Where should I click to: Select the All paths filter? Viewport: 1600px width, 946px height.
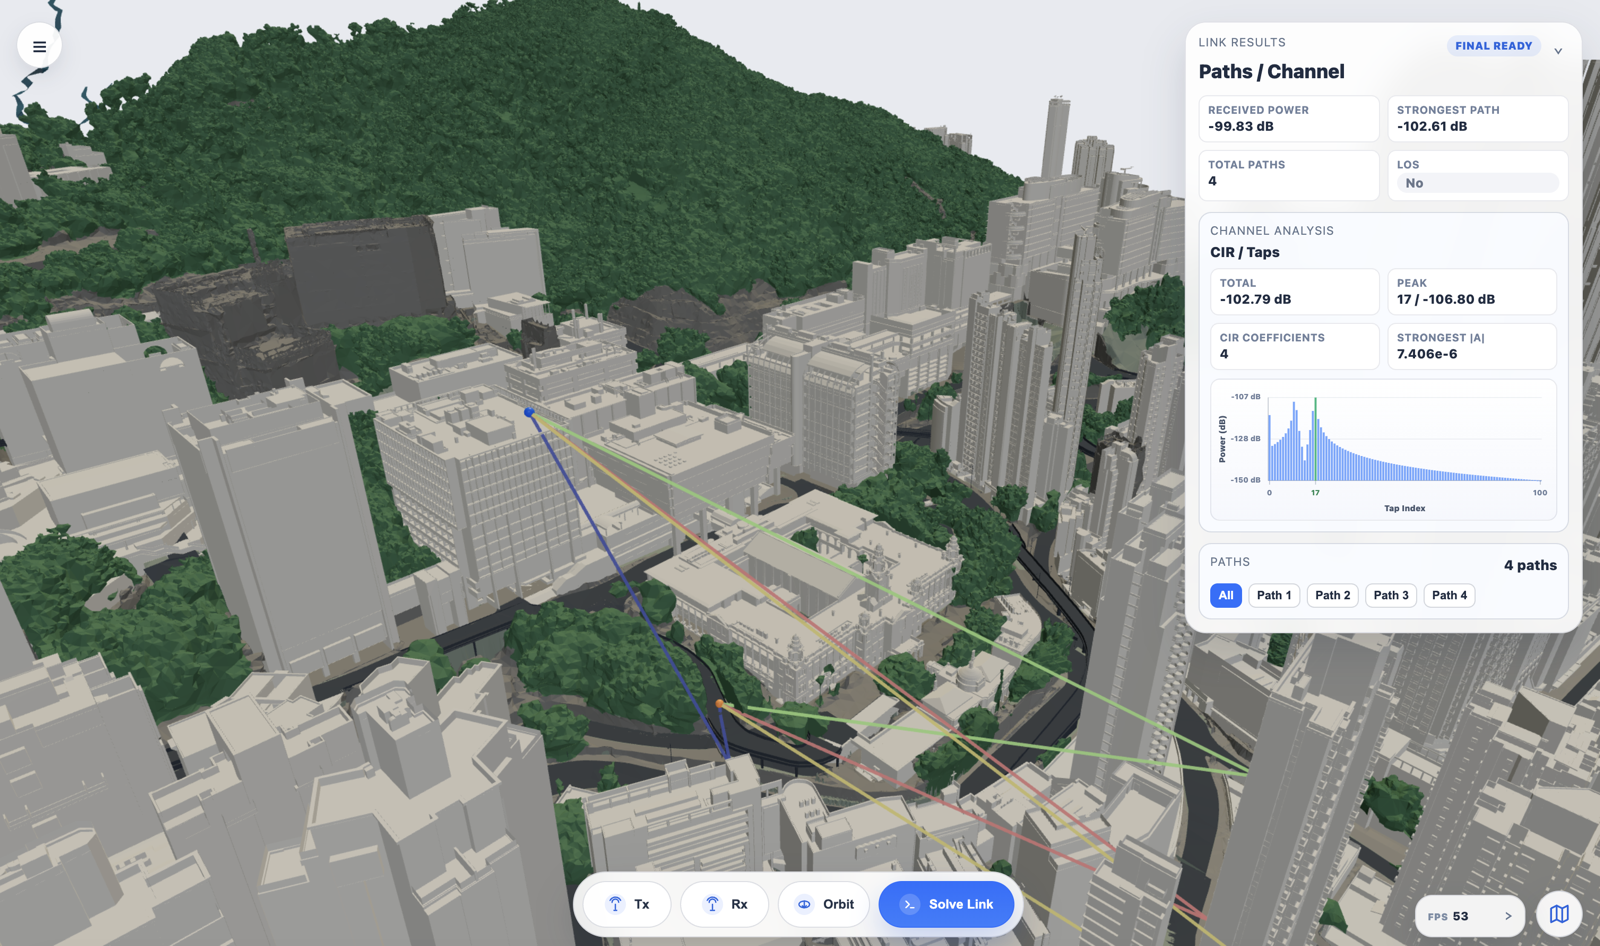click(1226, 595)
